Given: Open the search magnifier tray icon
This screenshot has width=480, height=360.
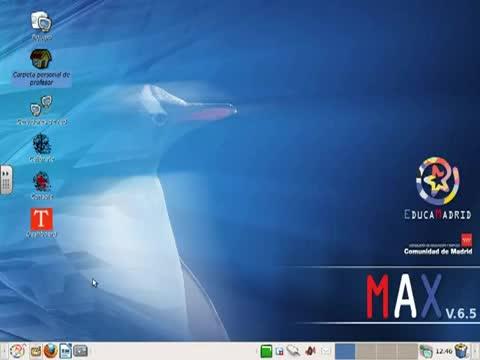Looking at the screenshot, I should pyautogui.click(x=294, y=351).
